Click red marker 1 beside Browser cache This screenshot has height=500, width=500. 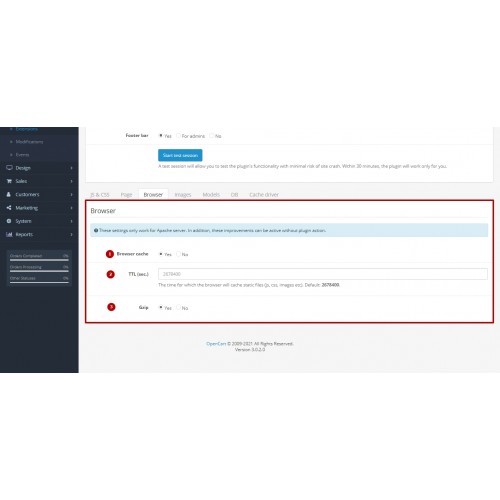[110, 254]
